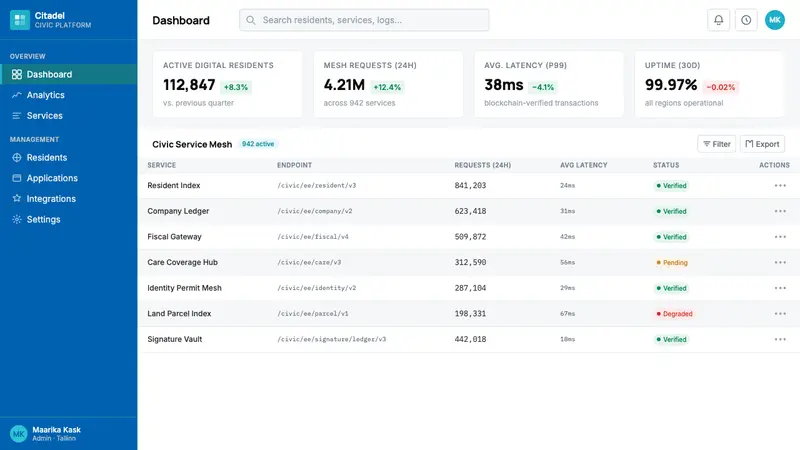This screenshot has width=800, height=450.
Task: Click the search magnifier icon
Action: pos(251,20)
